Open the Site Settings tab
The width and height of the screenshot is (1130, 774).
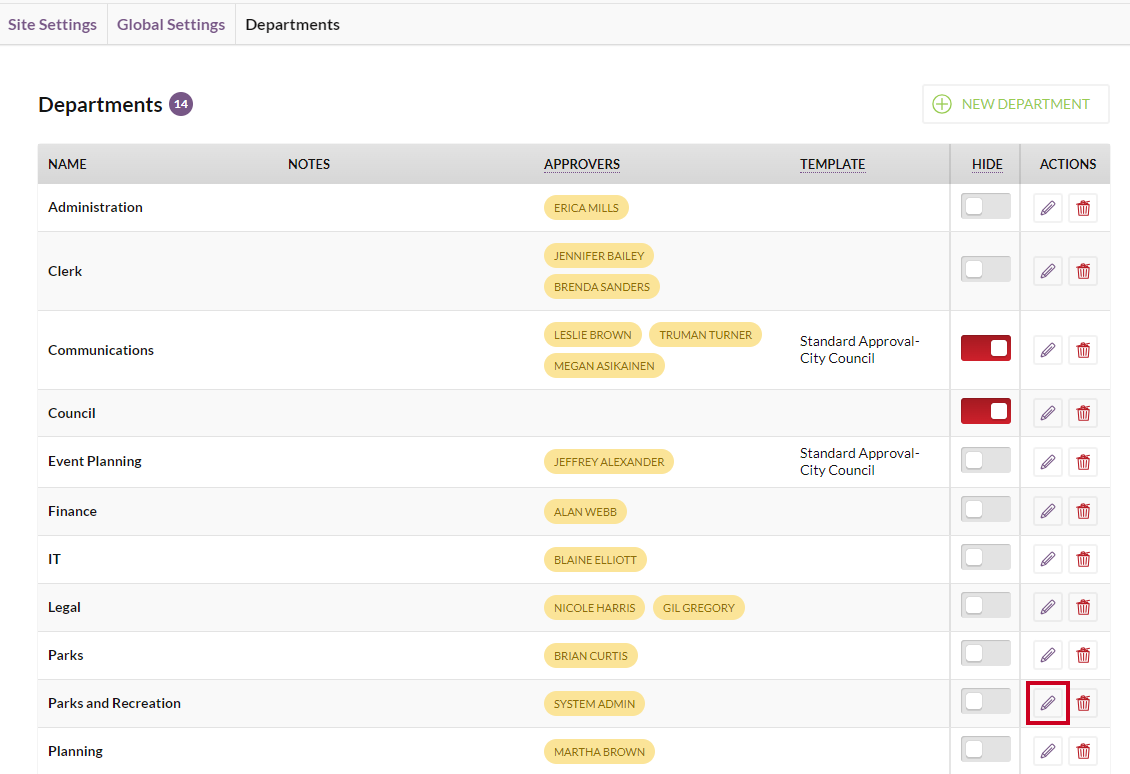(x=53, y=25)
